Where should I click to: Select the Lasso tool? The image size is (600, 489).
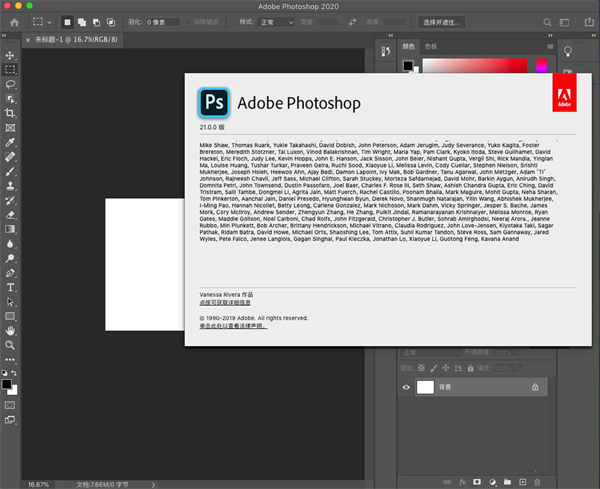(x=10, y=84)
